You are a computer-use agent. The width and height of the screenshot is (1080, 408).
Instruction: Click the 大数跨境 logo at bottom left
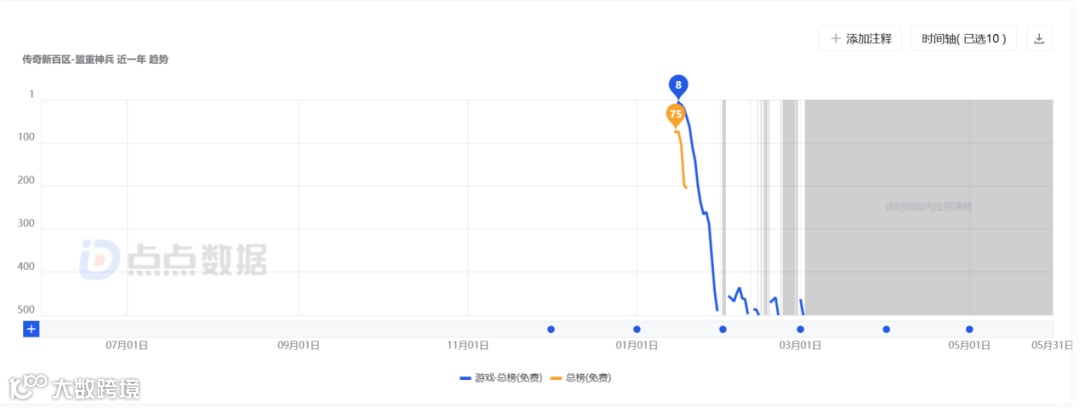74,387
